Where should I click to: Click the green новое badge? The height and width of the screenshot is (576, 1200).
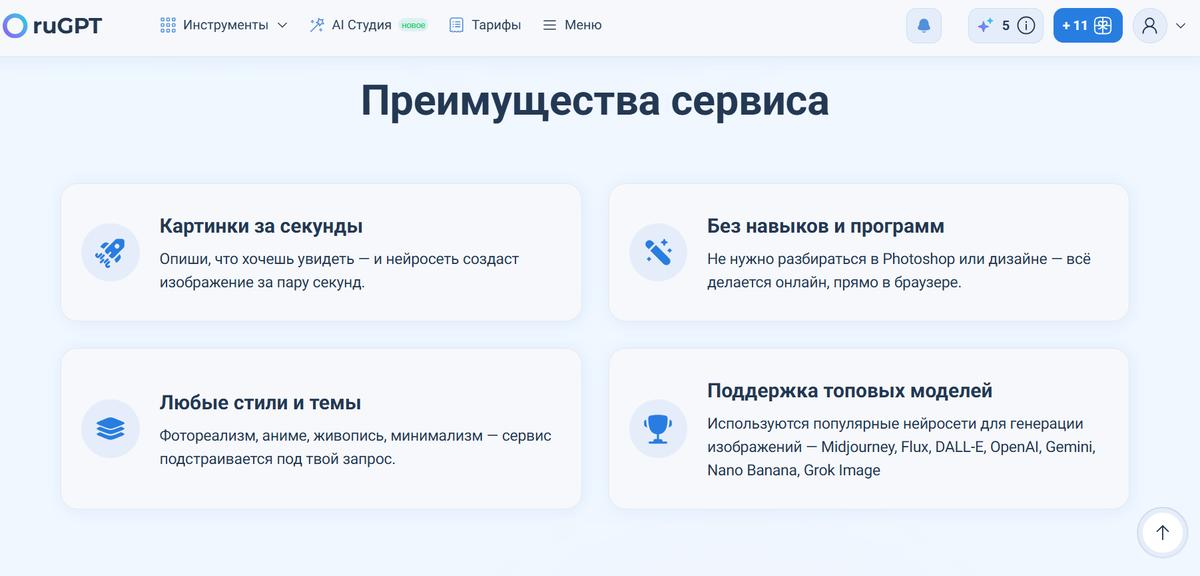412,26
